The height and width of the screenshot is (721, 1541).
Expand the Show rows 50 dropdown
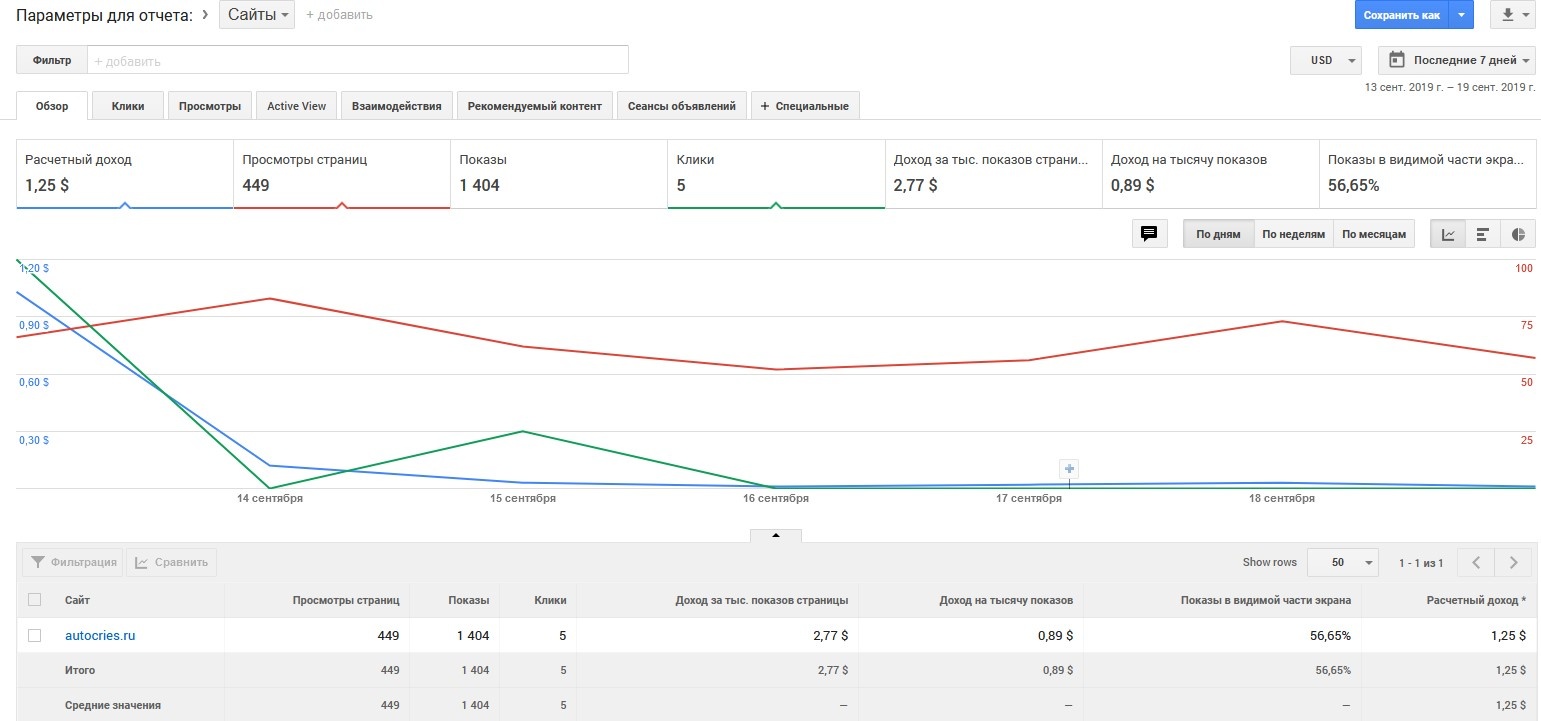(x=1343, y=562)
